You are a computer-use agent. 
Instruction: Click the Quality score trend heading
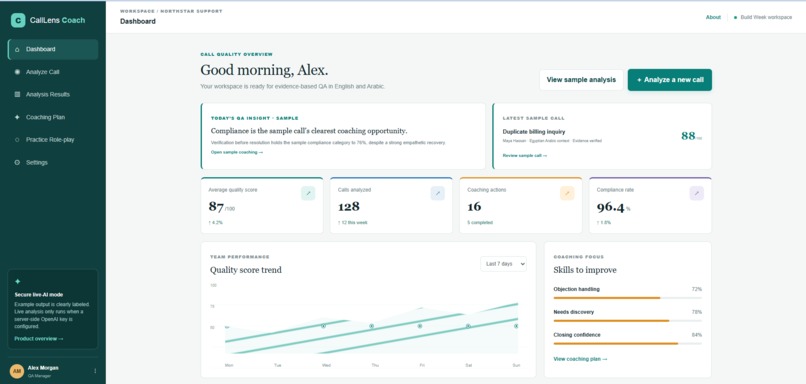pyautogui.click(x=246, y=270)
